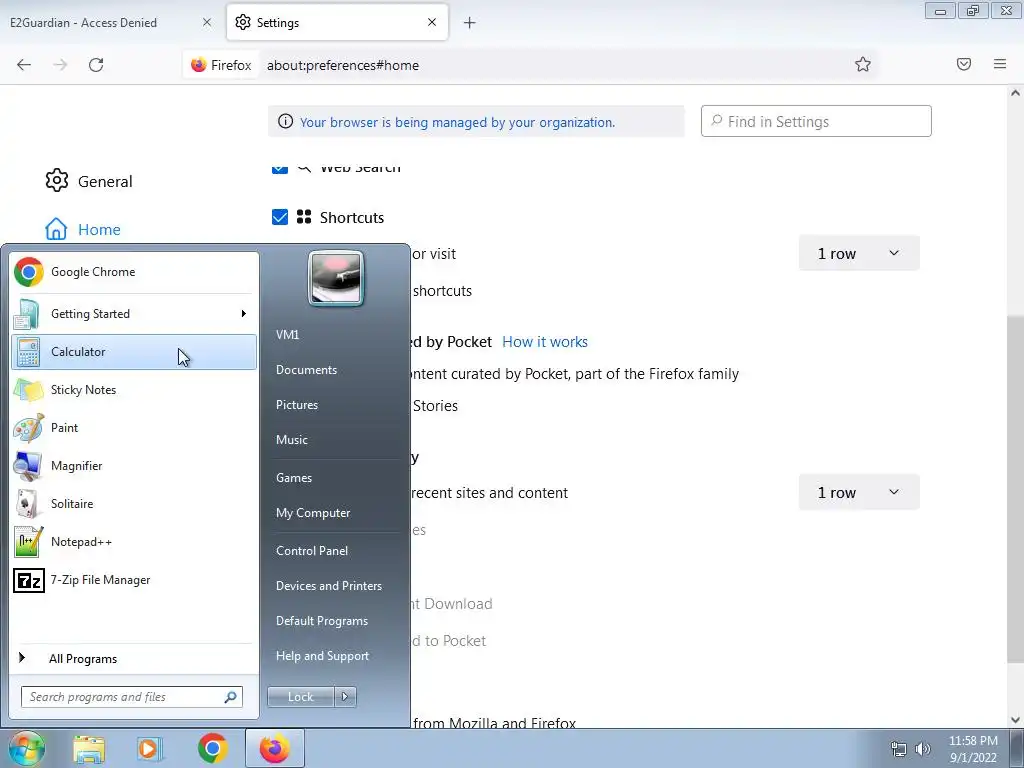Click the Firefox taskbar button
This screenshot has width=1024, height=768.
point(275,749)
